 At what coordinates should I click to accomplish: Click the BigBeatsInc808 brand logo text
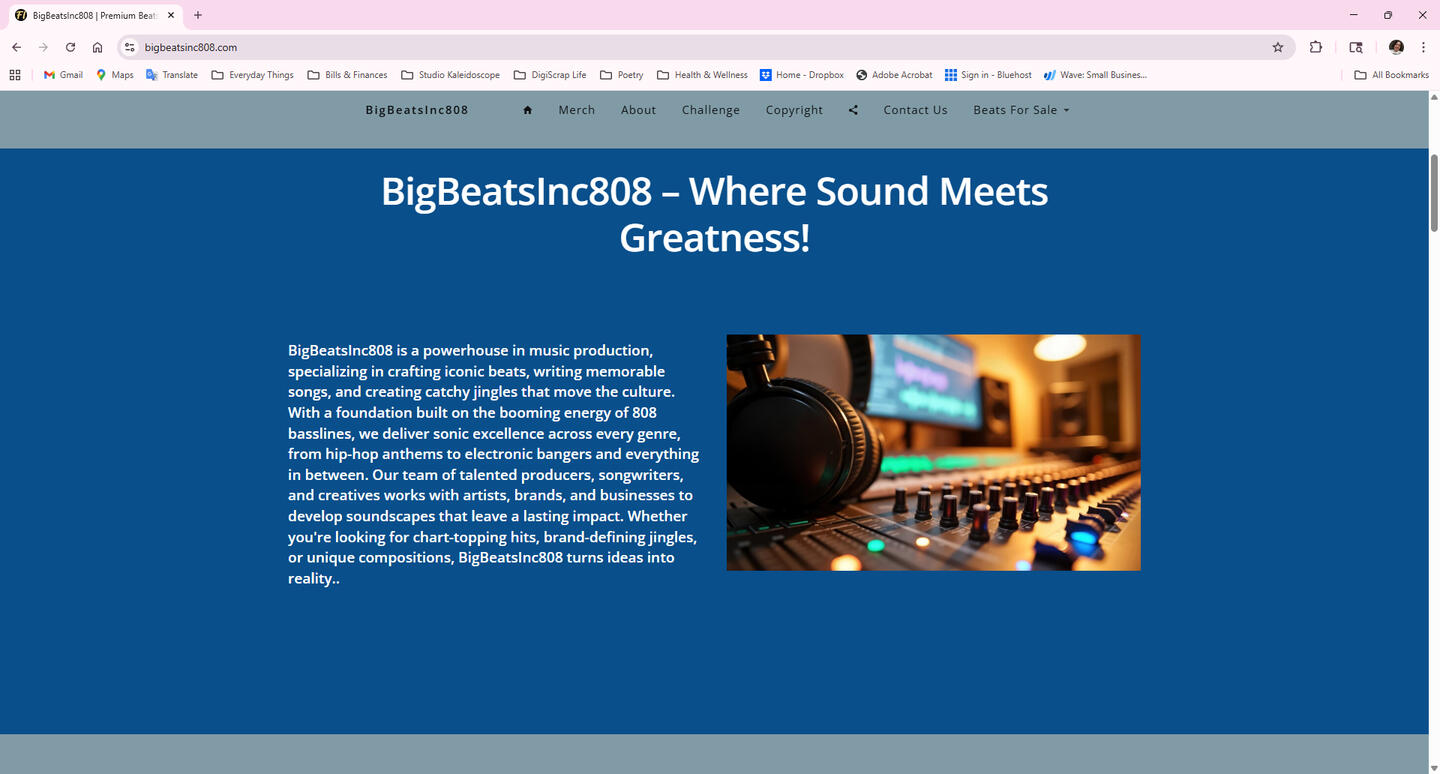click(x=417, y=110)
